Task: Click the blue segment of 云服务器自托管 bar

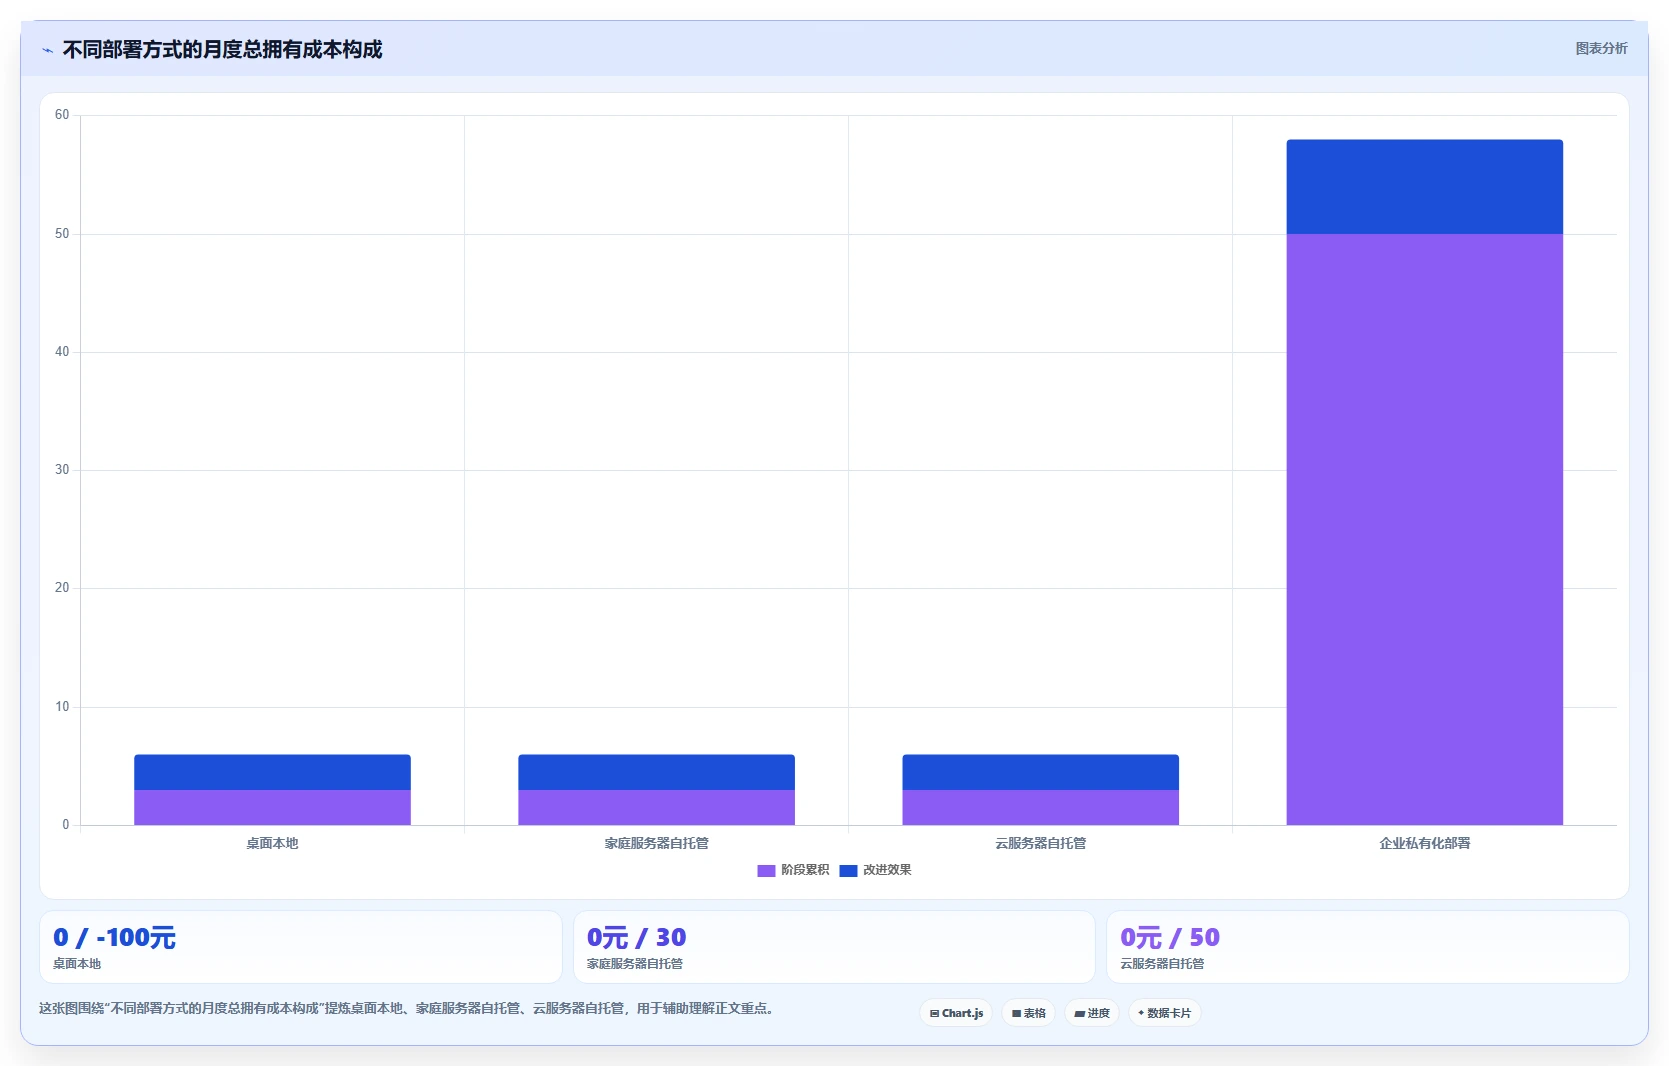Action: tap(1040, 772)
